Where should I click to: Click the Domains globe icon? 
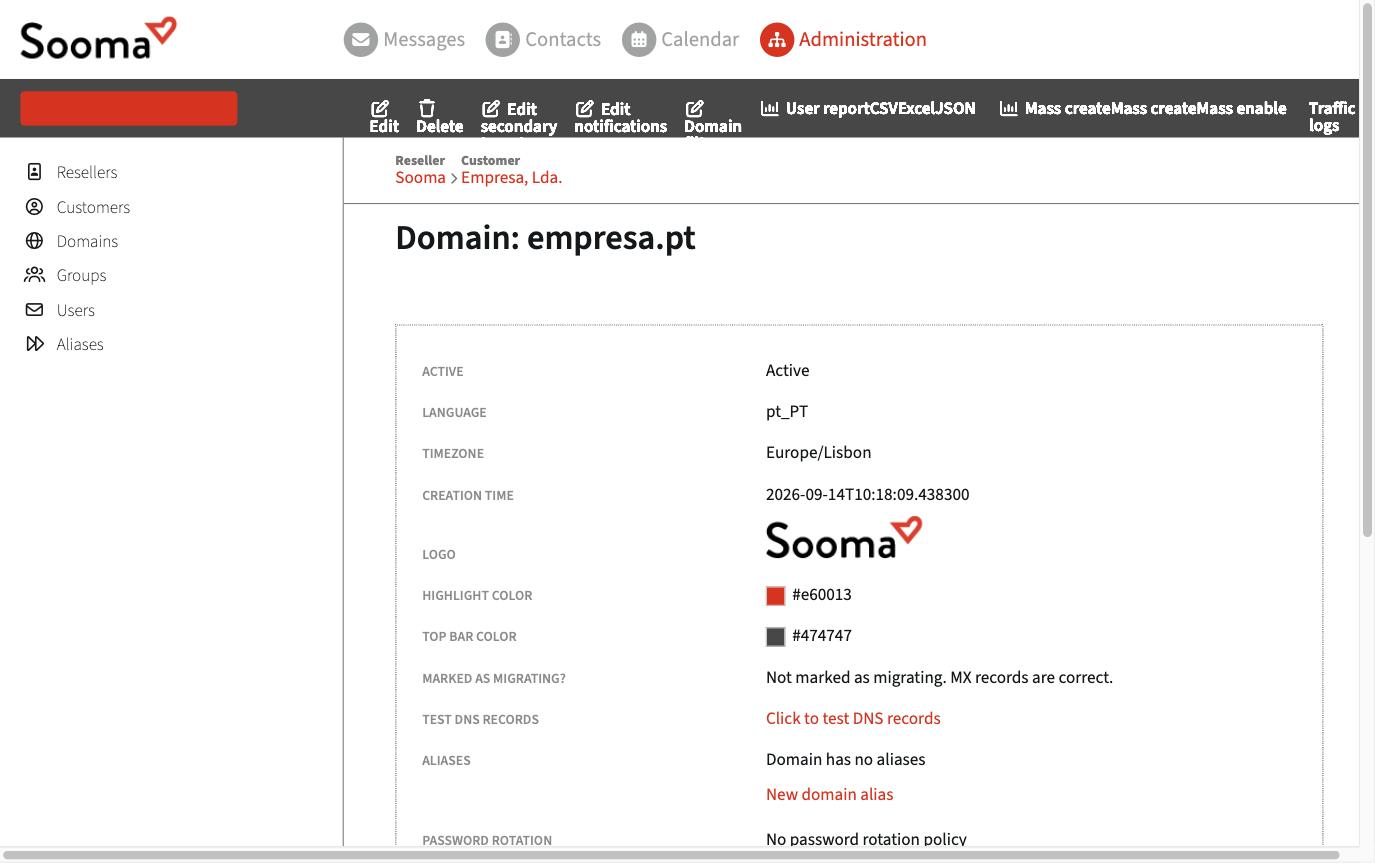34,241
